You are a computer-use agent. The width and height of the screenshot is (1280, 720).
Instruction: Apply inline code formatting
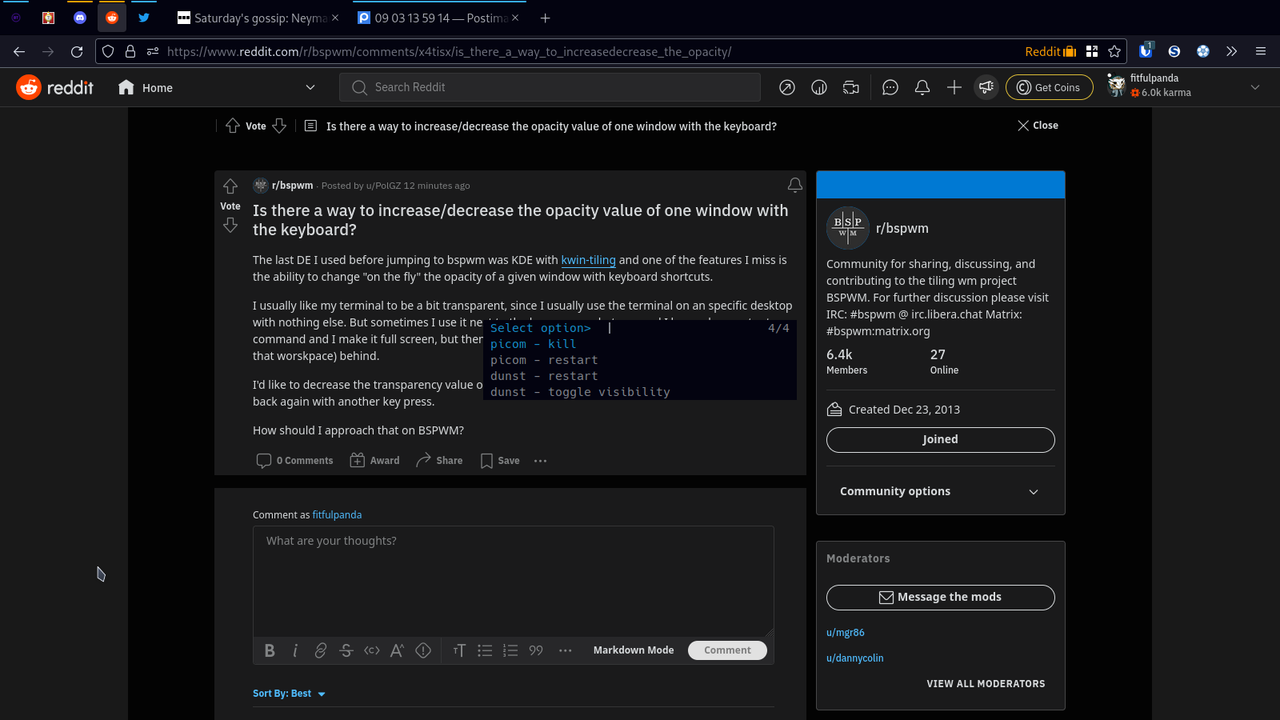pyautogui.click(x=372, y=650)
